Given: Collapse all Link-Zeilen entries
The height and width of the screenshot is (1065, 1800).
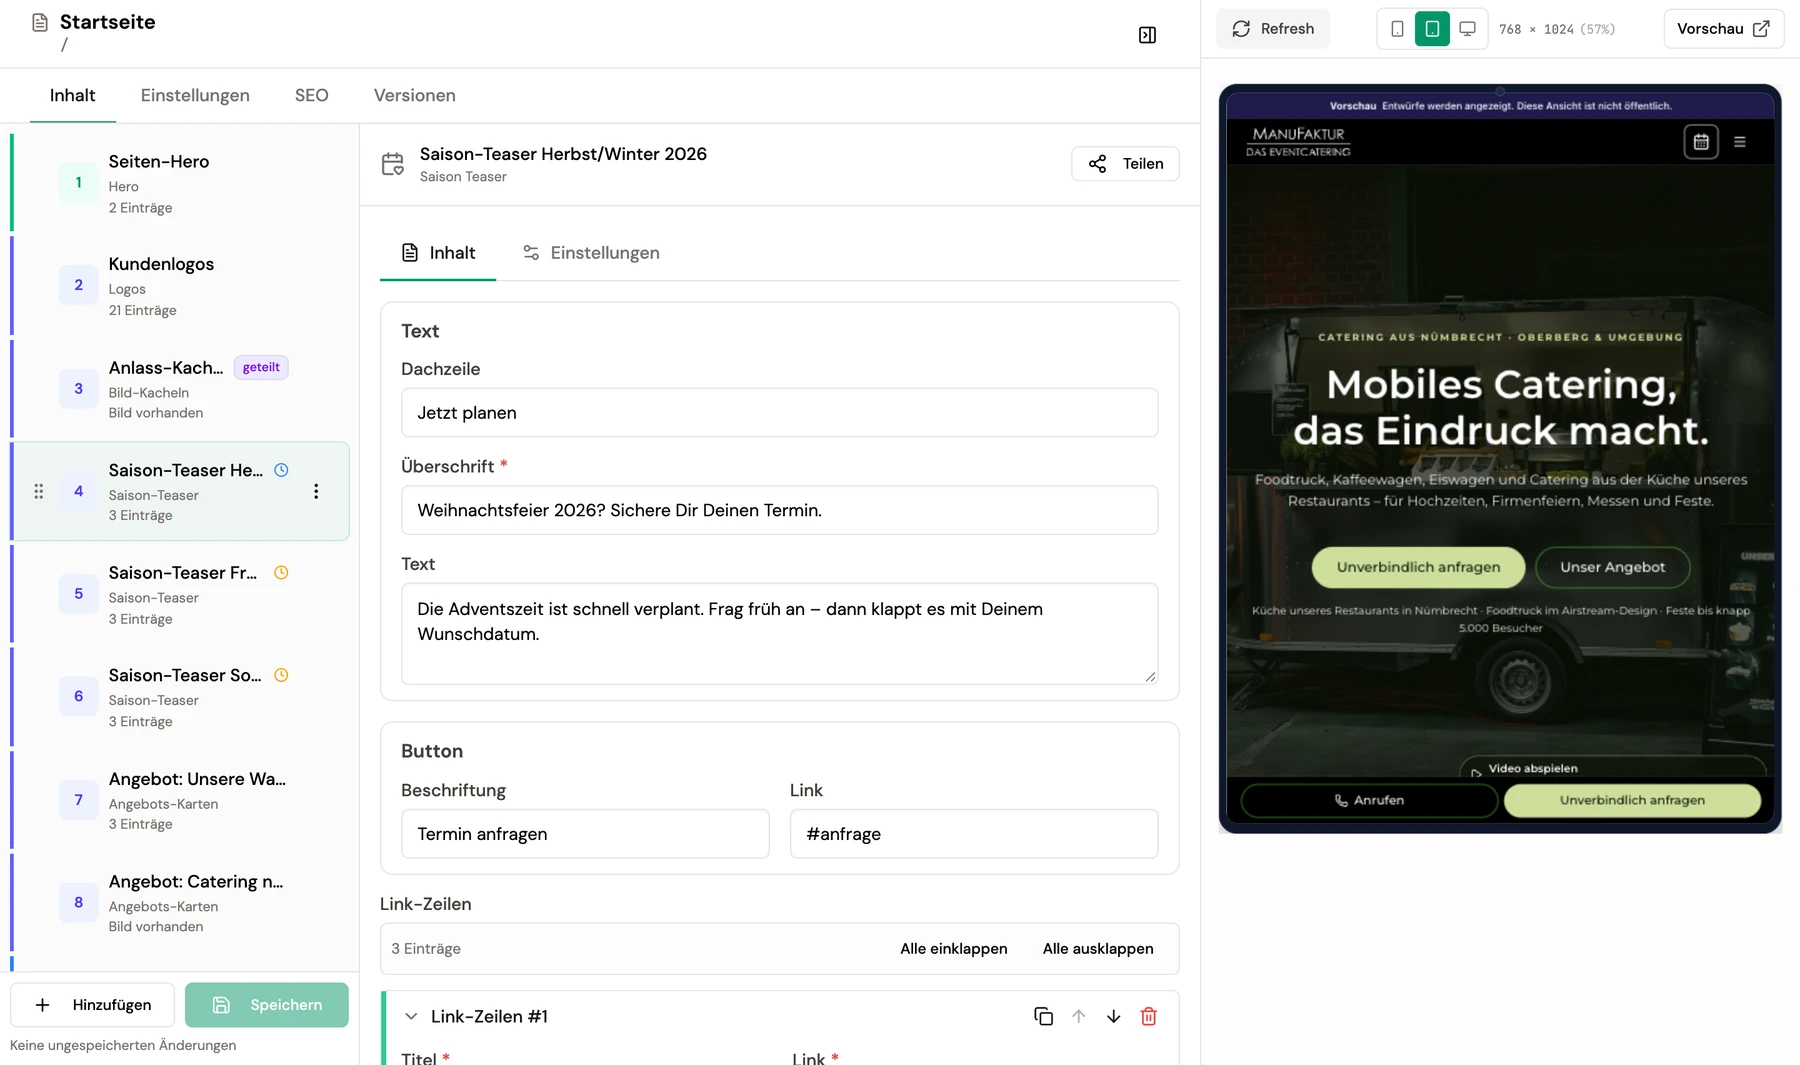Looking at the screenshot, I should (x=954, y=949).
